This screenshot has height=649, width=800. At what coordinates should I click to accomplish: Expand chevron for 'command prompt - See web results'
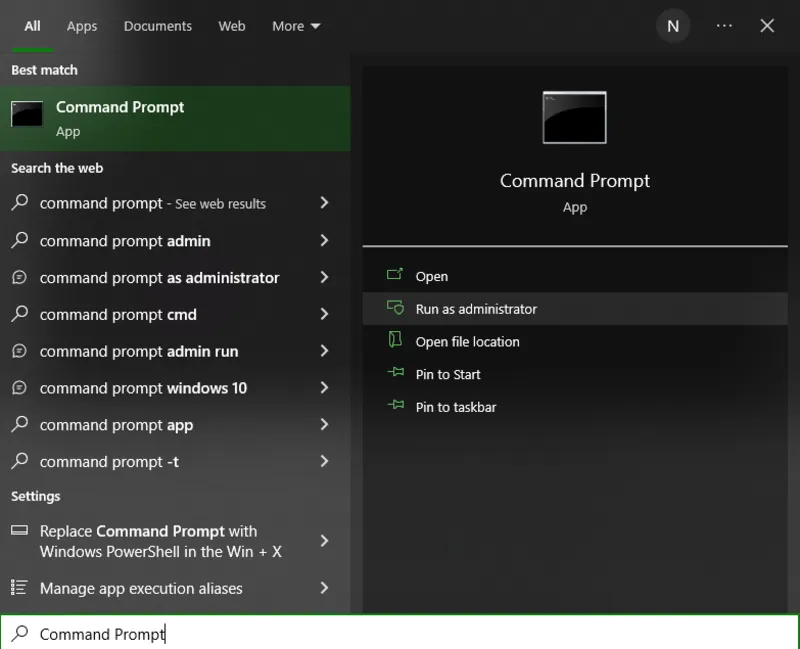(324, 203)
